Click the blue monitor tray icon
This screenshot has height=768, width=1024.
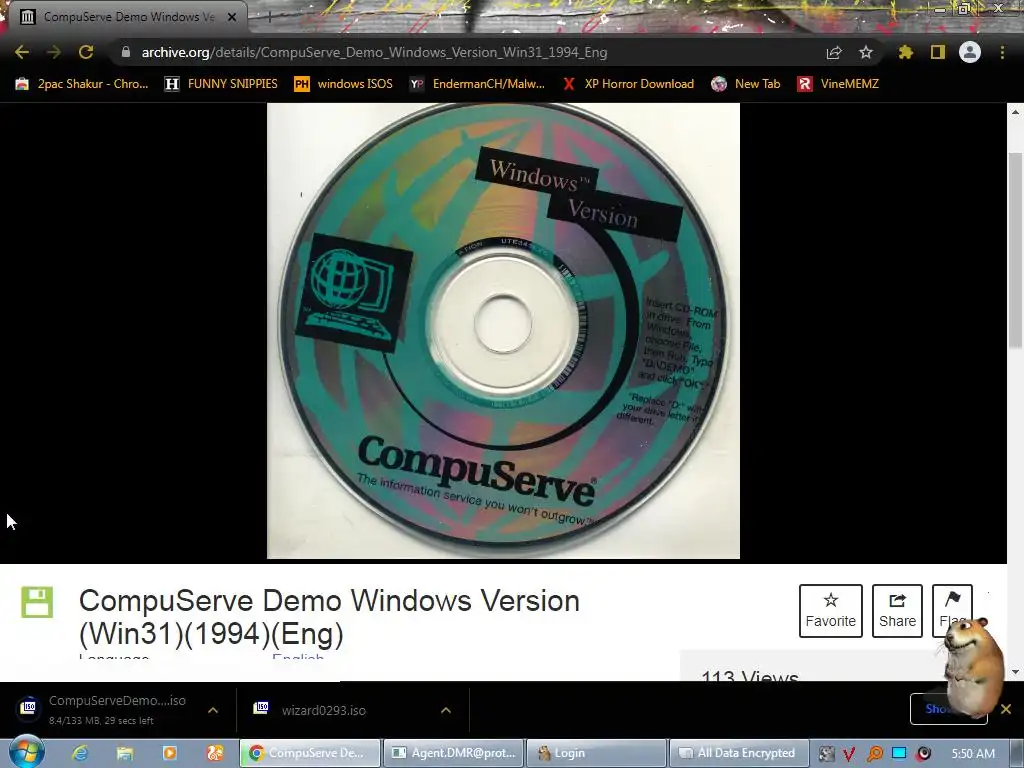pyautogui.click(x=899, y=754)
